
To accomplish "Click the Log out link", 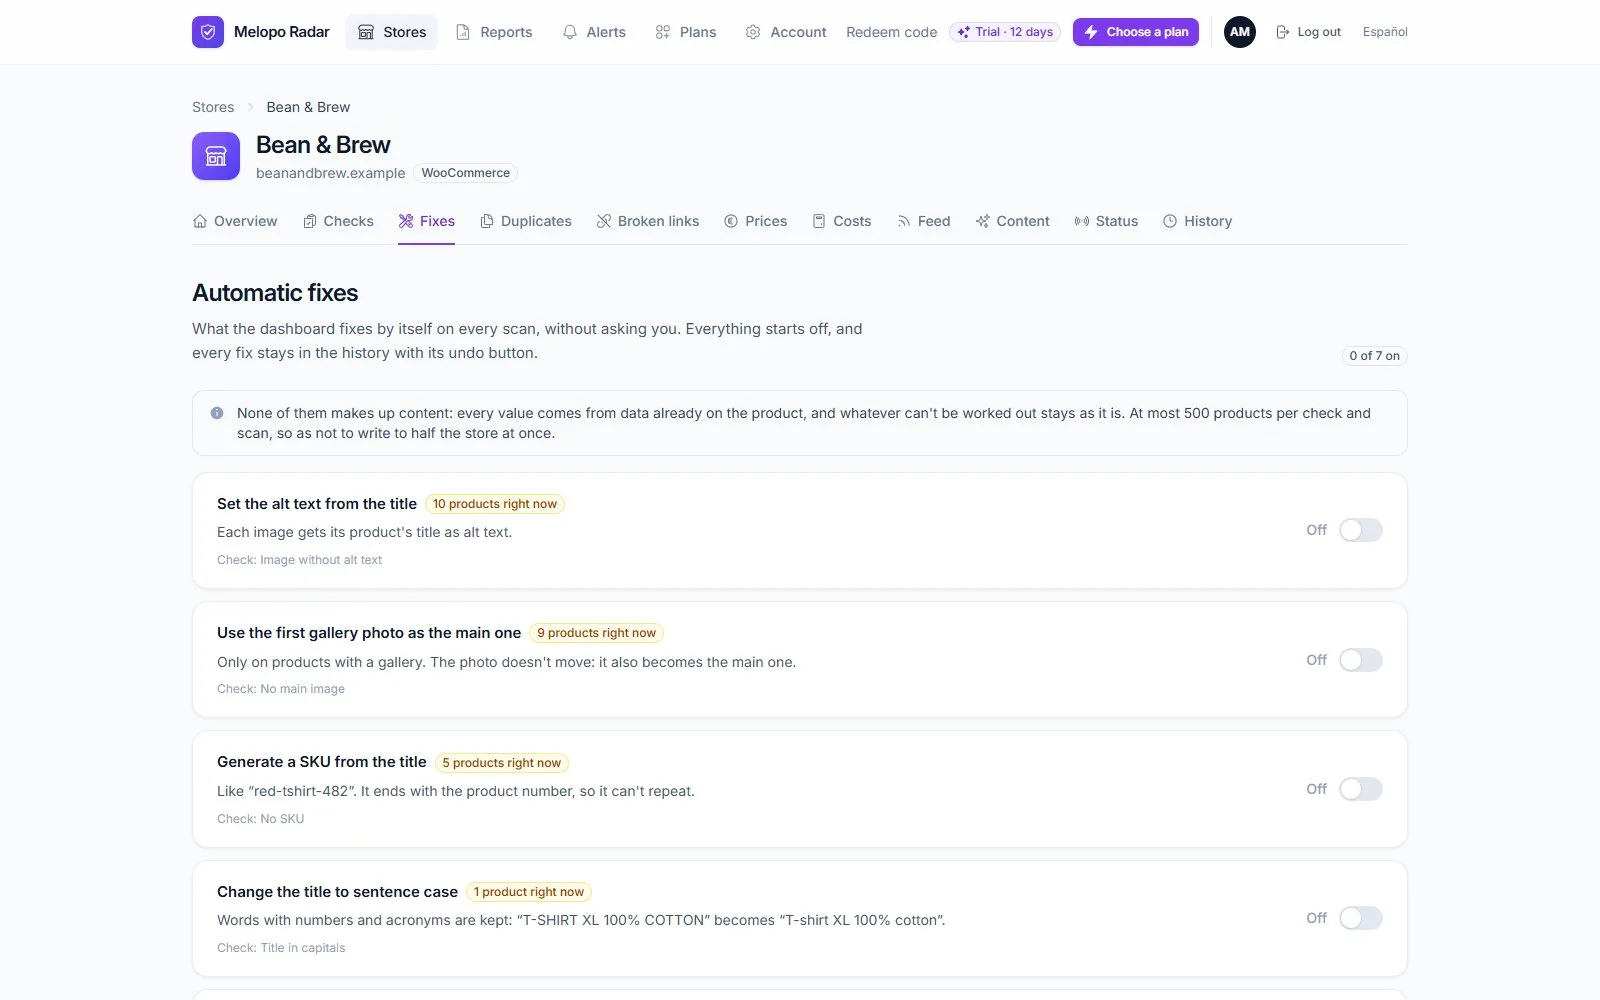I will tap(1308, 32).
